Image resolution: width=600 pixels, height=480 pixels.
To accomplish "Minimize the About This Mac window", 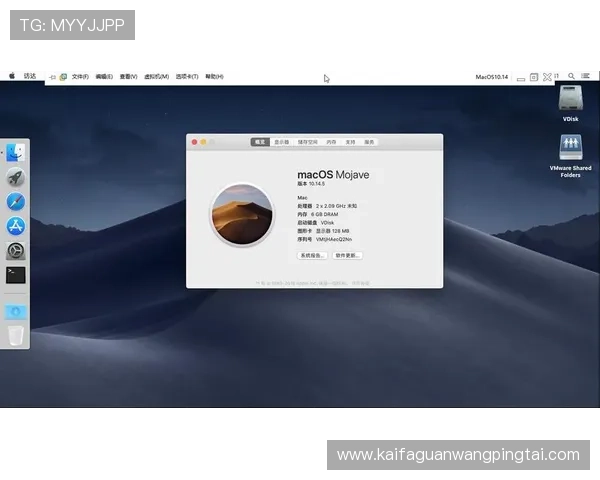I will pyautogui.click(x=203, y=142).
